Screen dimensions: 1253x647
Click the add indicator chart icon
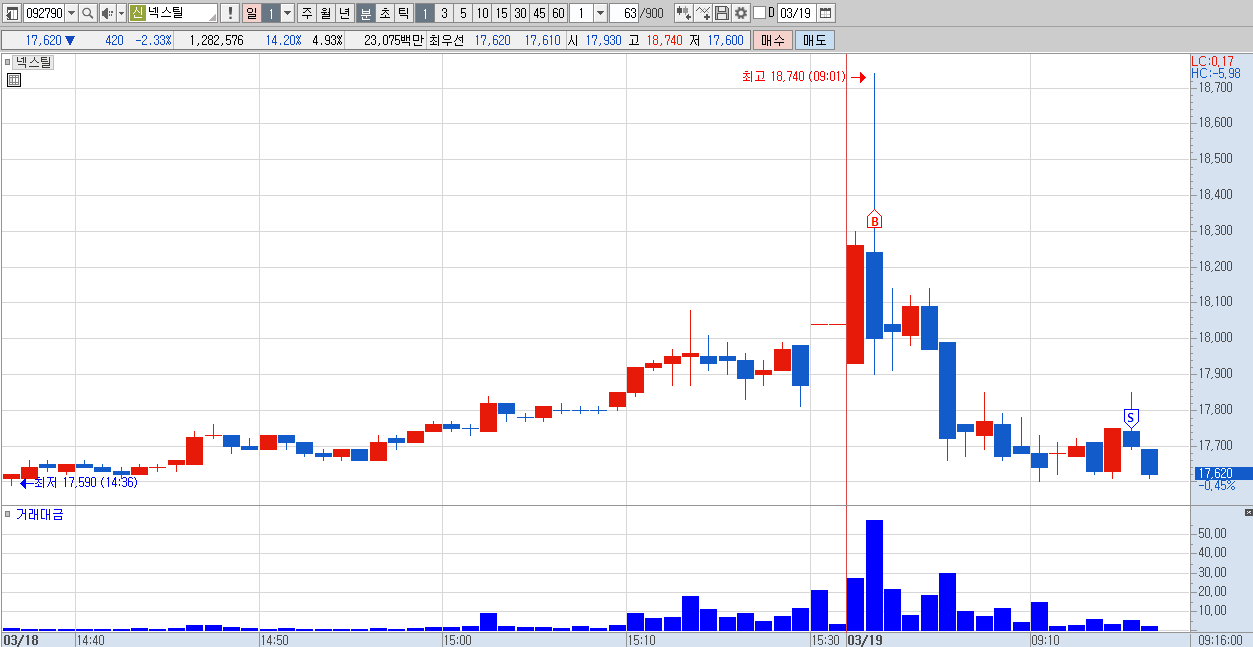click(x=683, y=13)
